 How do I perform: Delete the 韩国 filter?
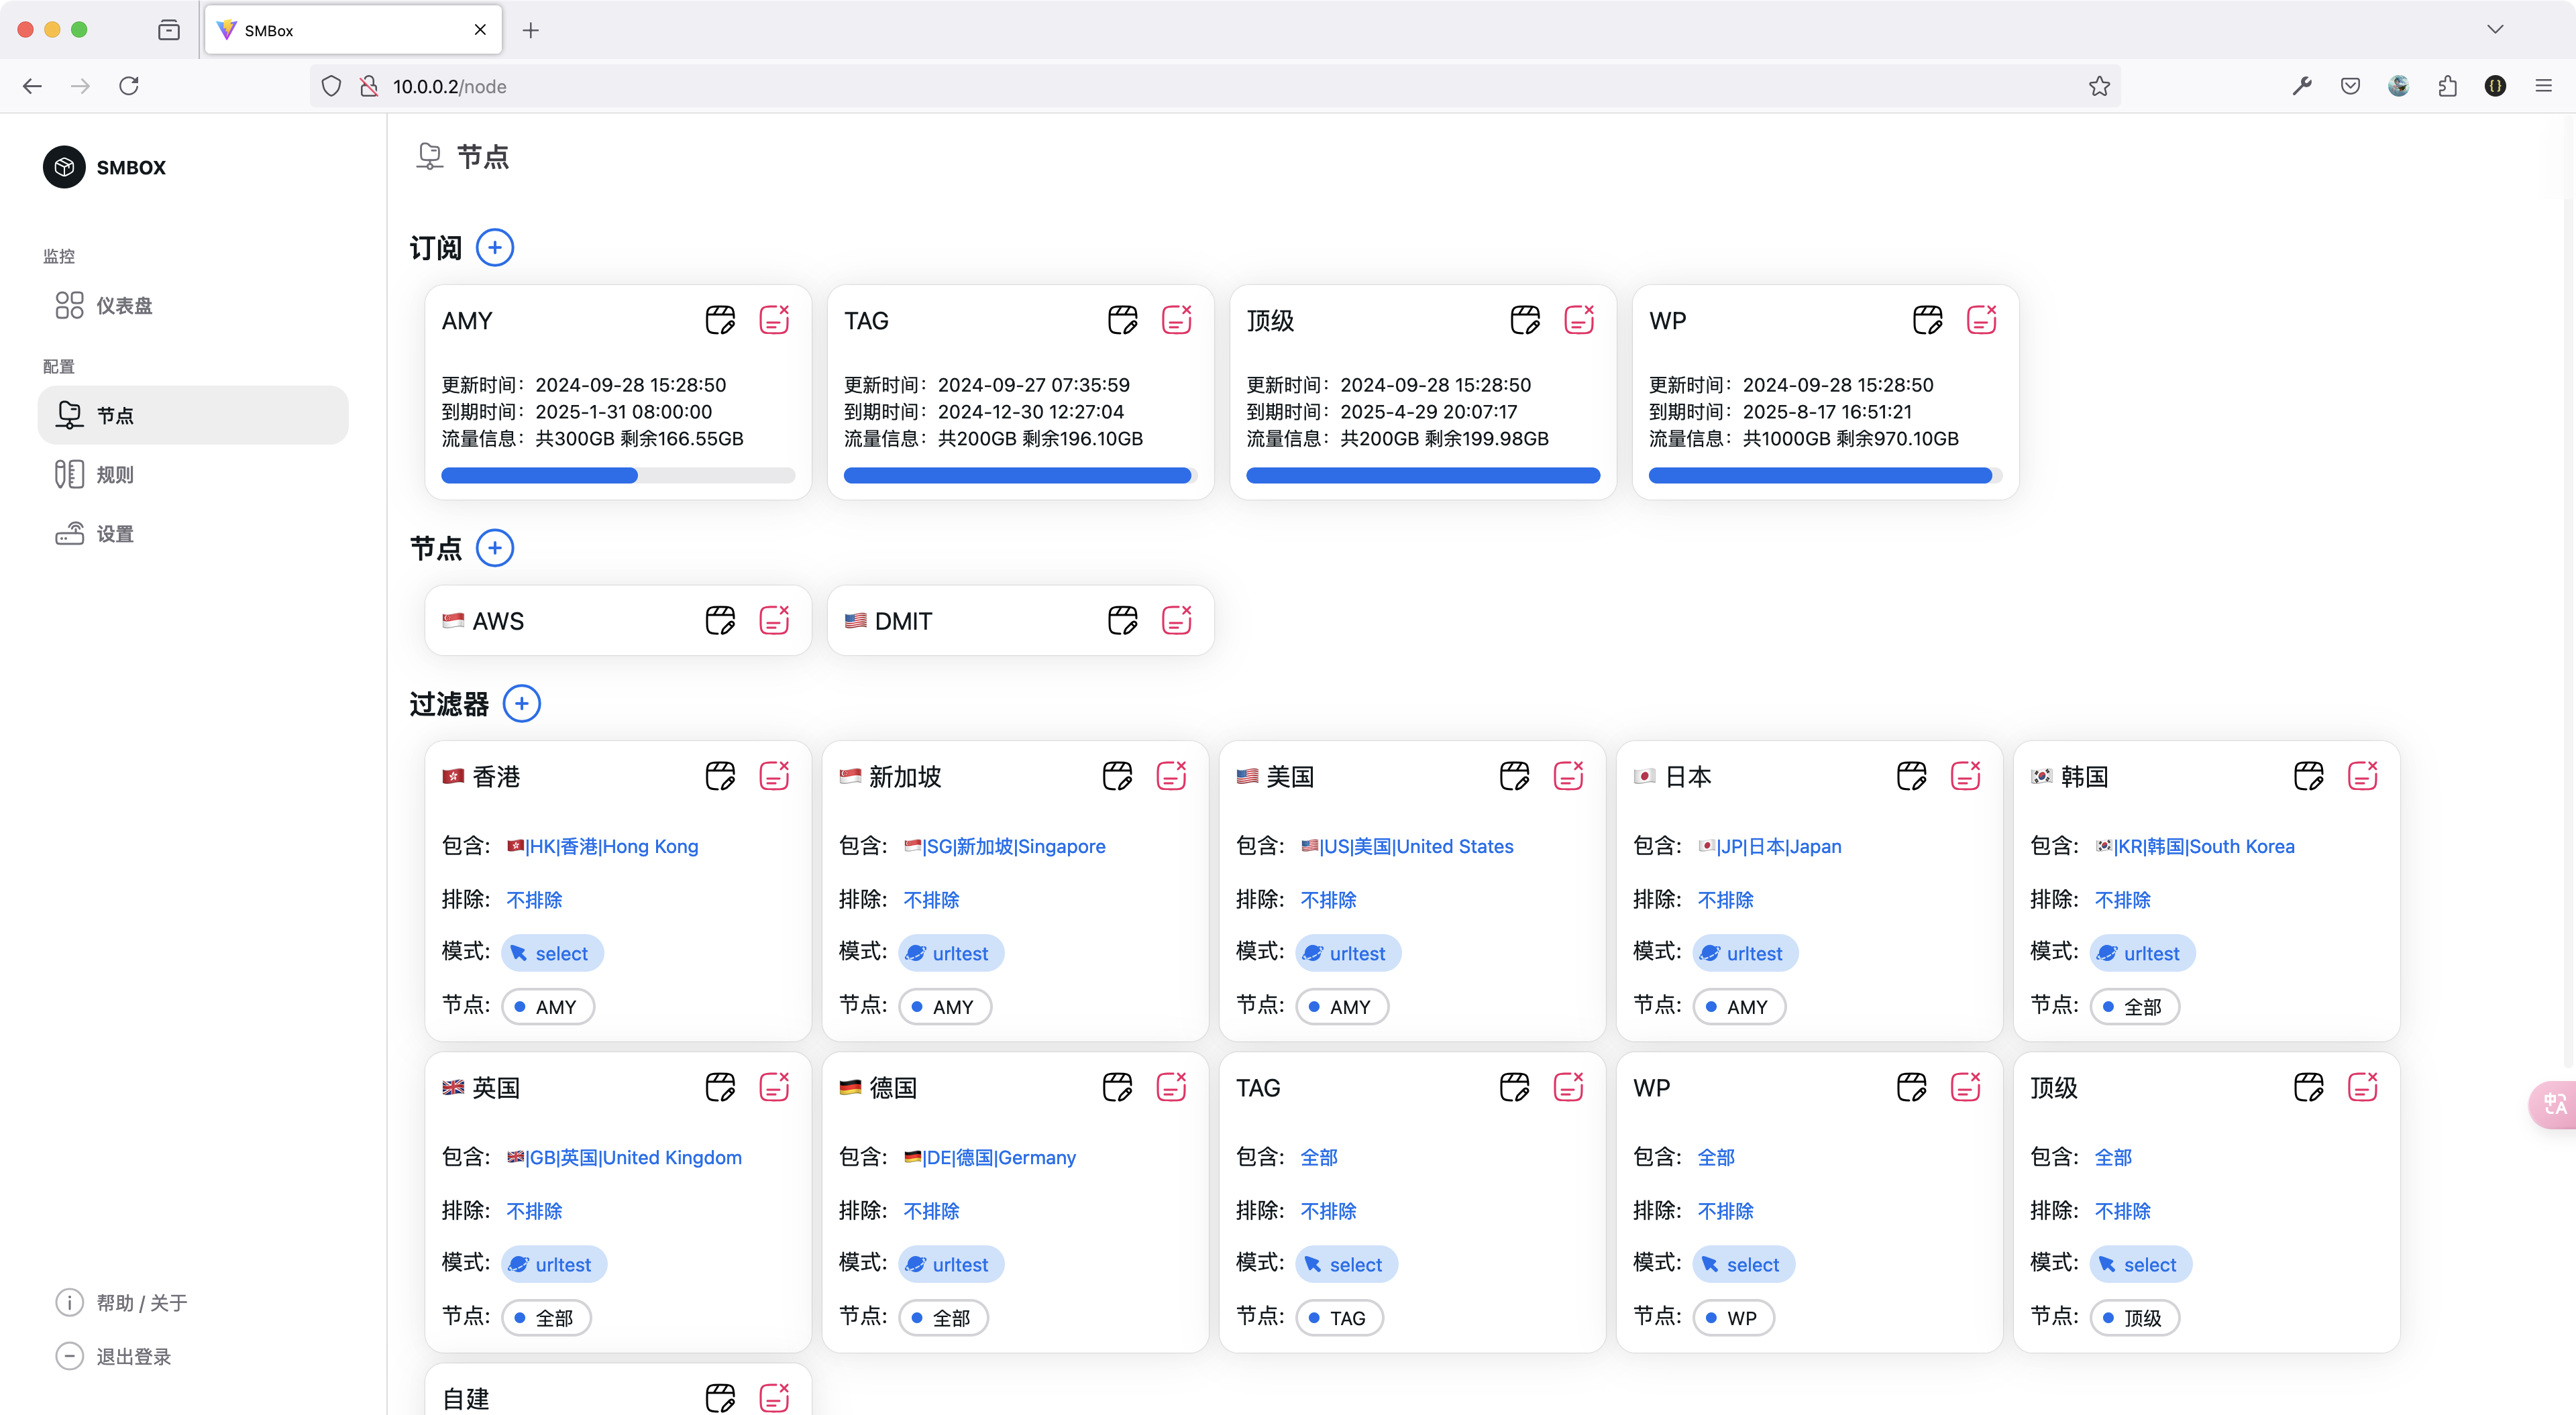(x=2363, y=776)
